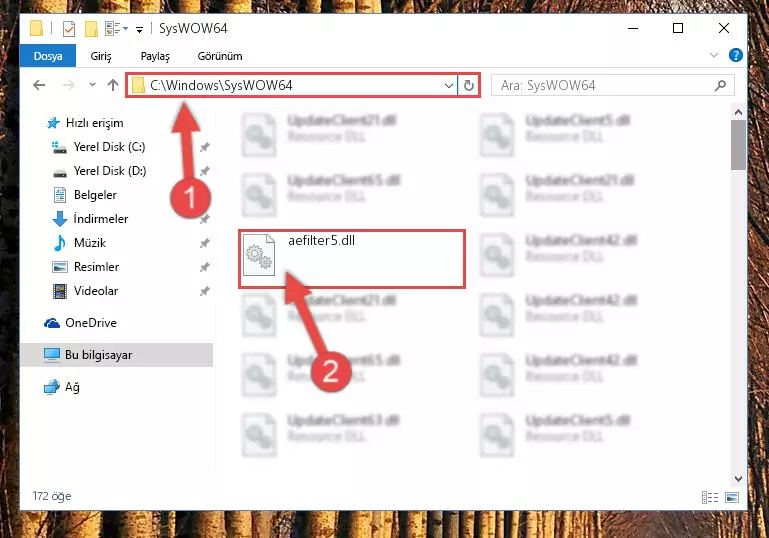The width and height of the screenshot is (769, 538).
Task: Open Resimler folder in sidebar
Action: click(x=96, y=267)
